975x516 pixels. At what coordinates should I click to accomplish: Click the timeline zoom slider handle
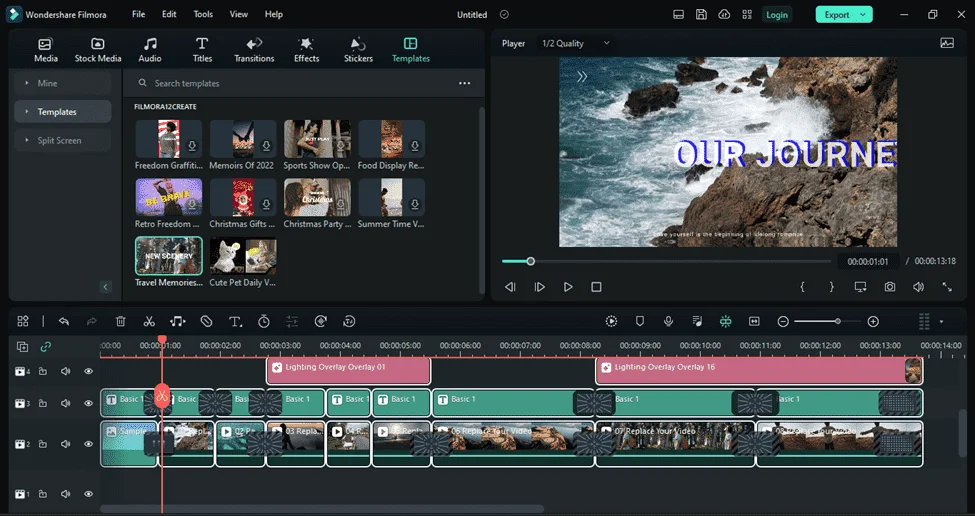tap(838, 321)
